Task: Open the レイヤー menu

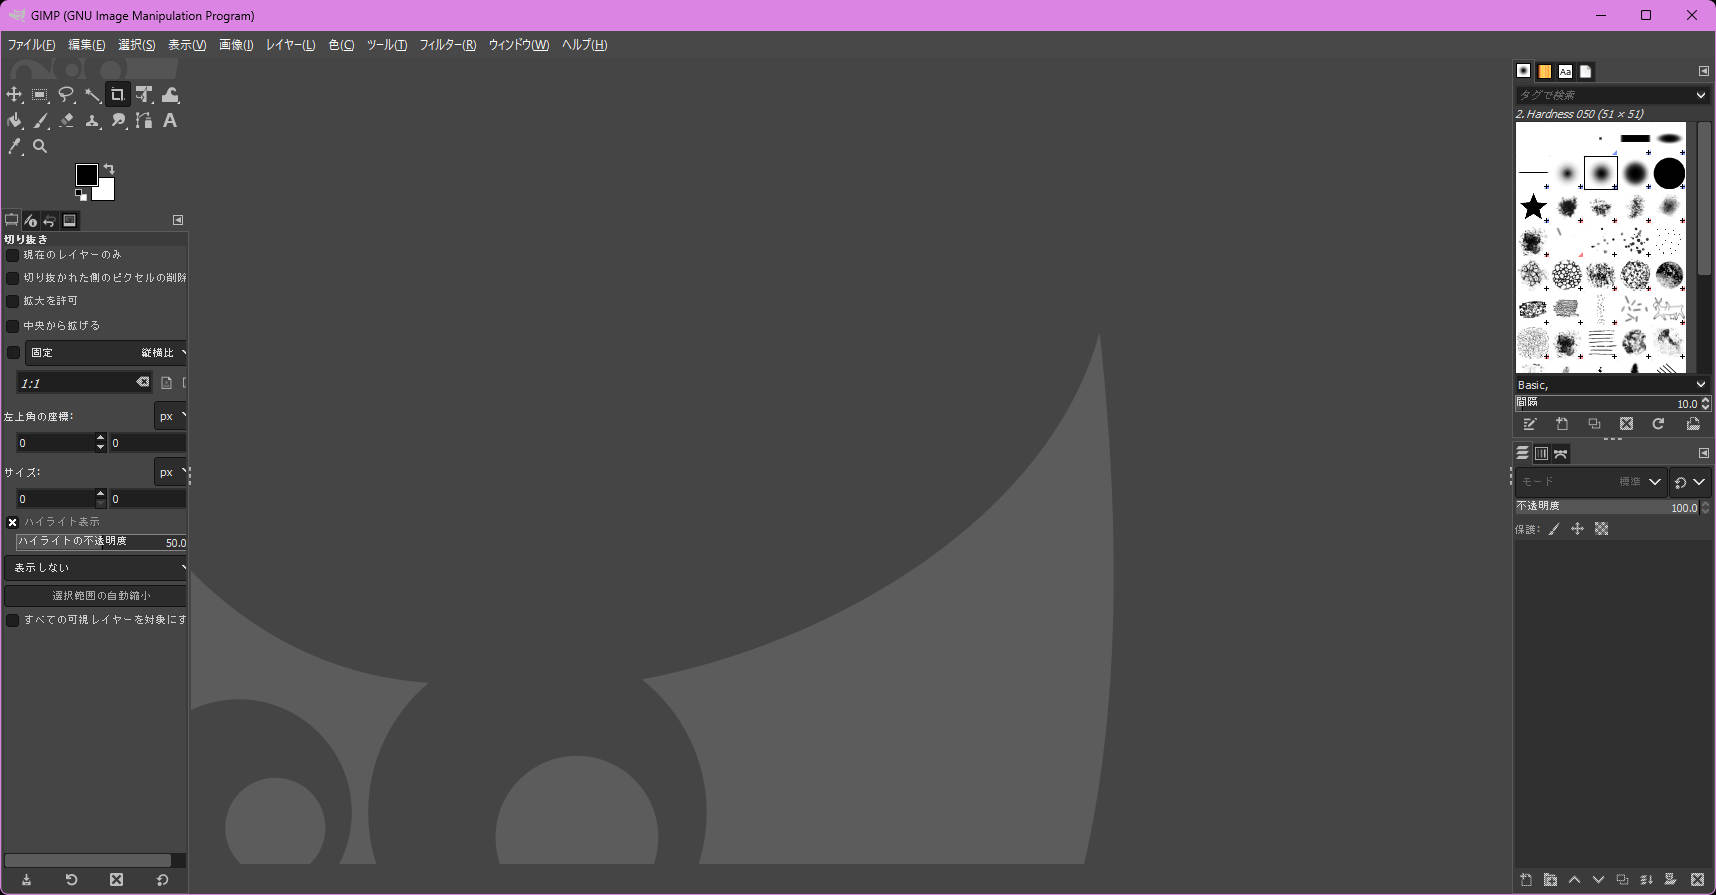Action: [290, 45]
